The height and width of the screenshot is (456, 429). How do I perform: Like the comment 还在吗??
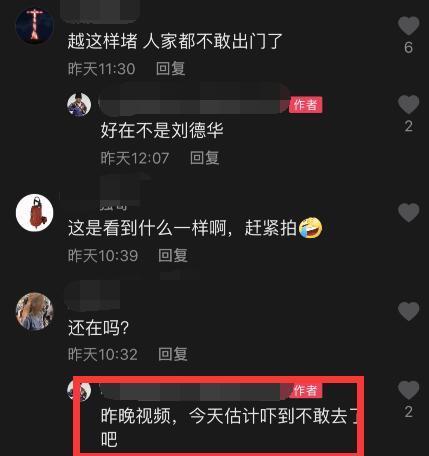click(x=408, y=311)
